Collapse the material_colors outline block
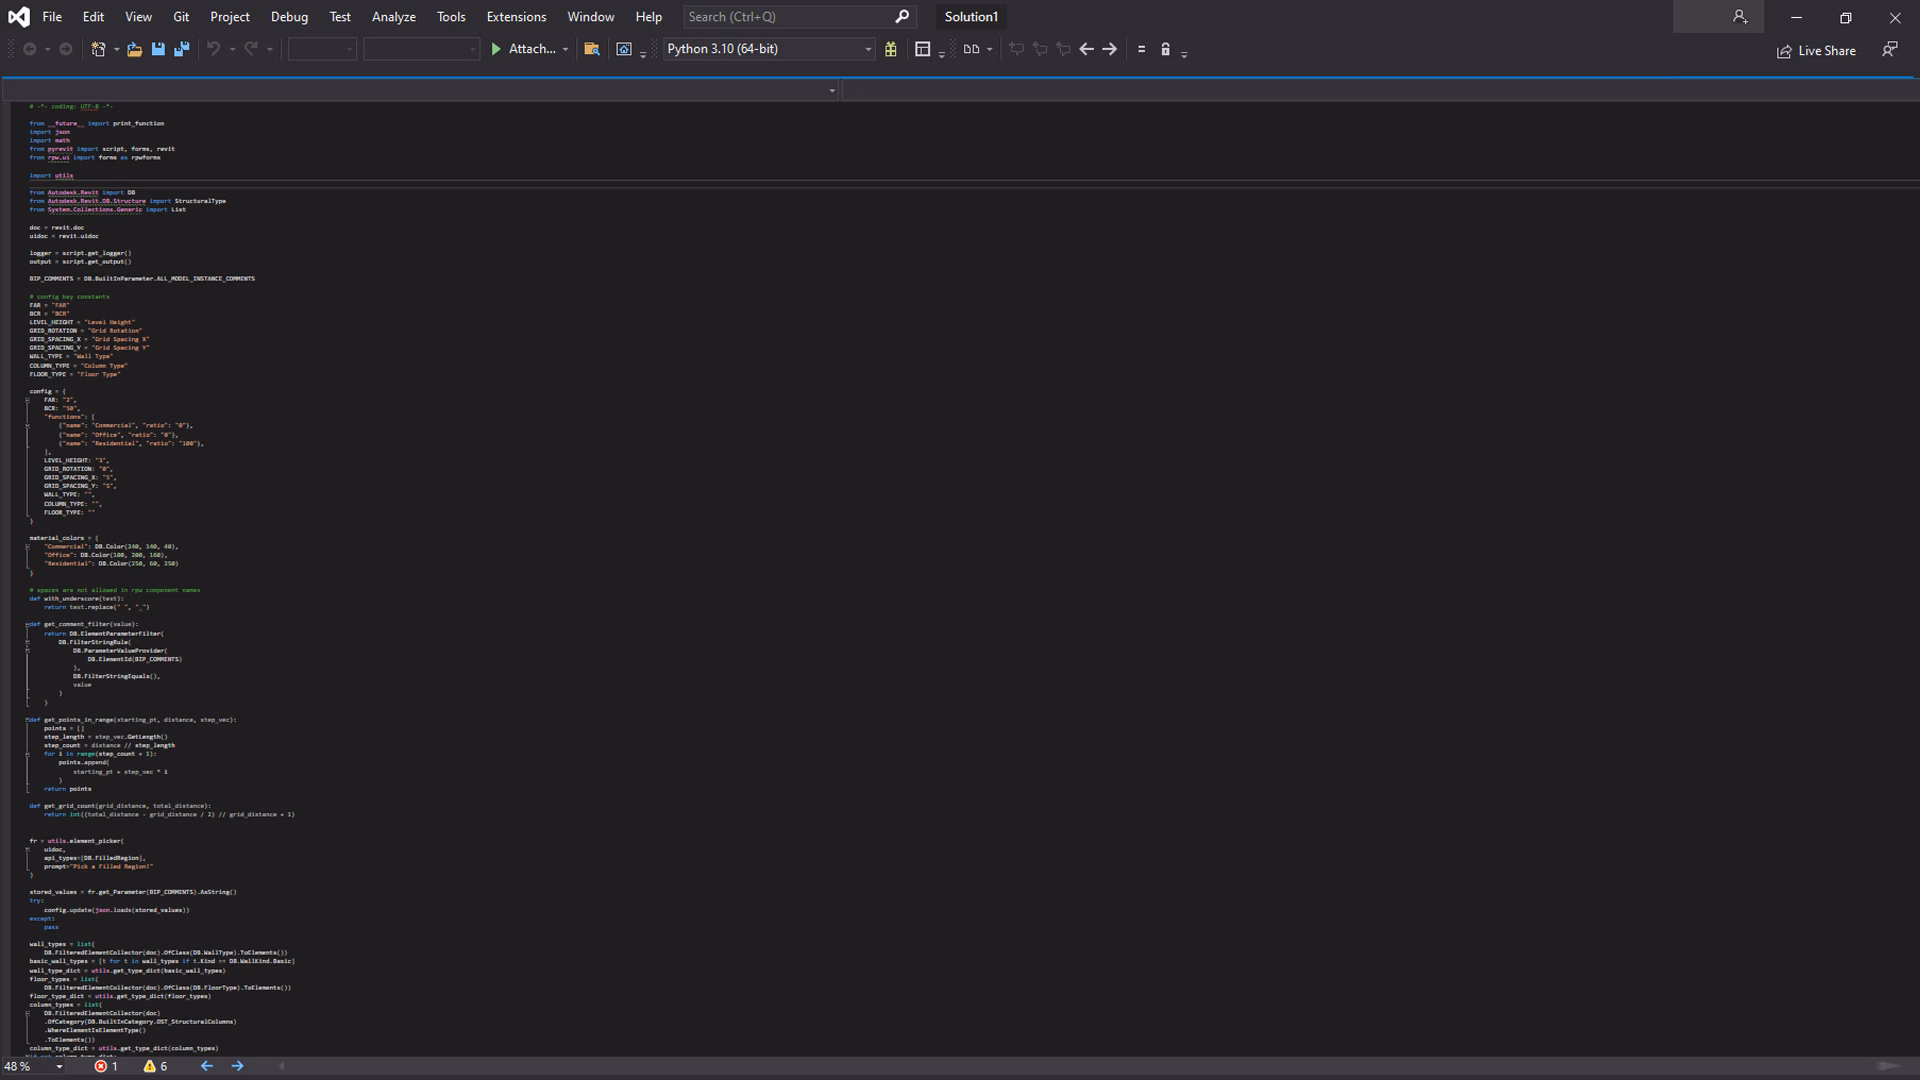 click(27, 547)
